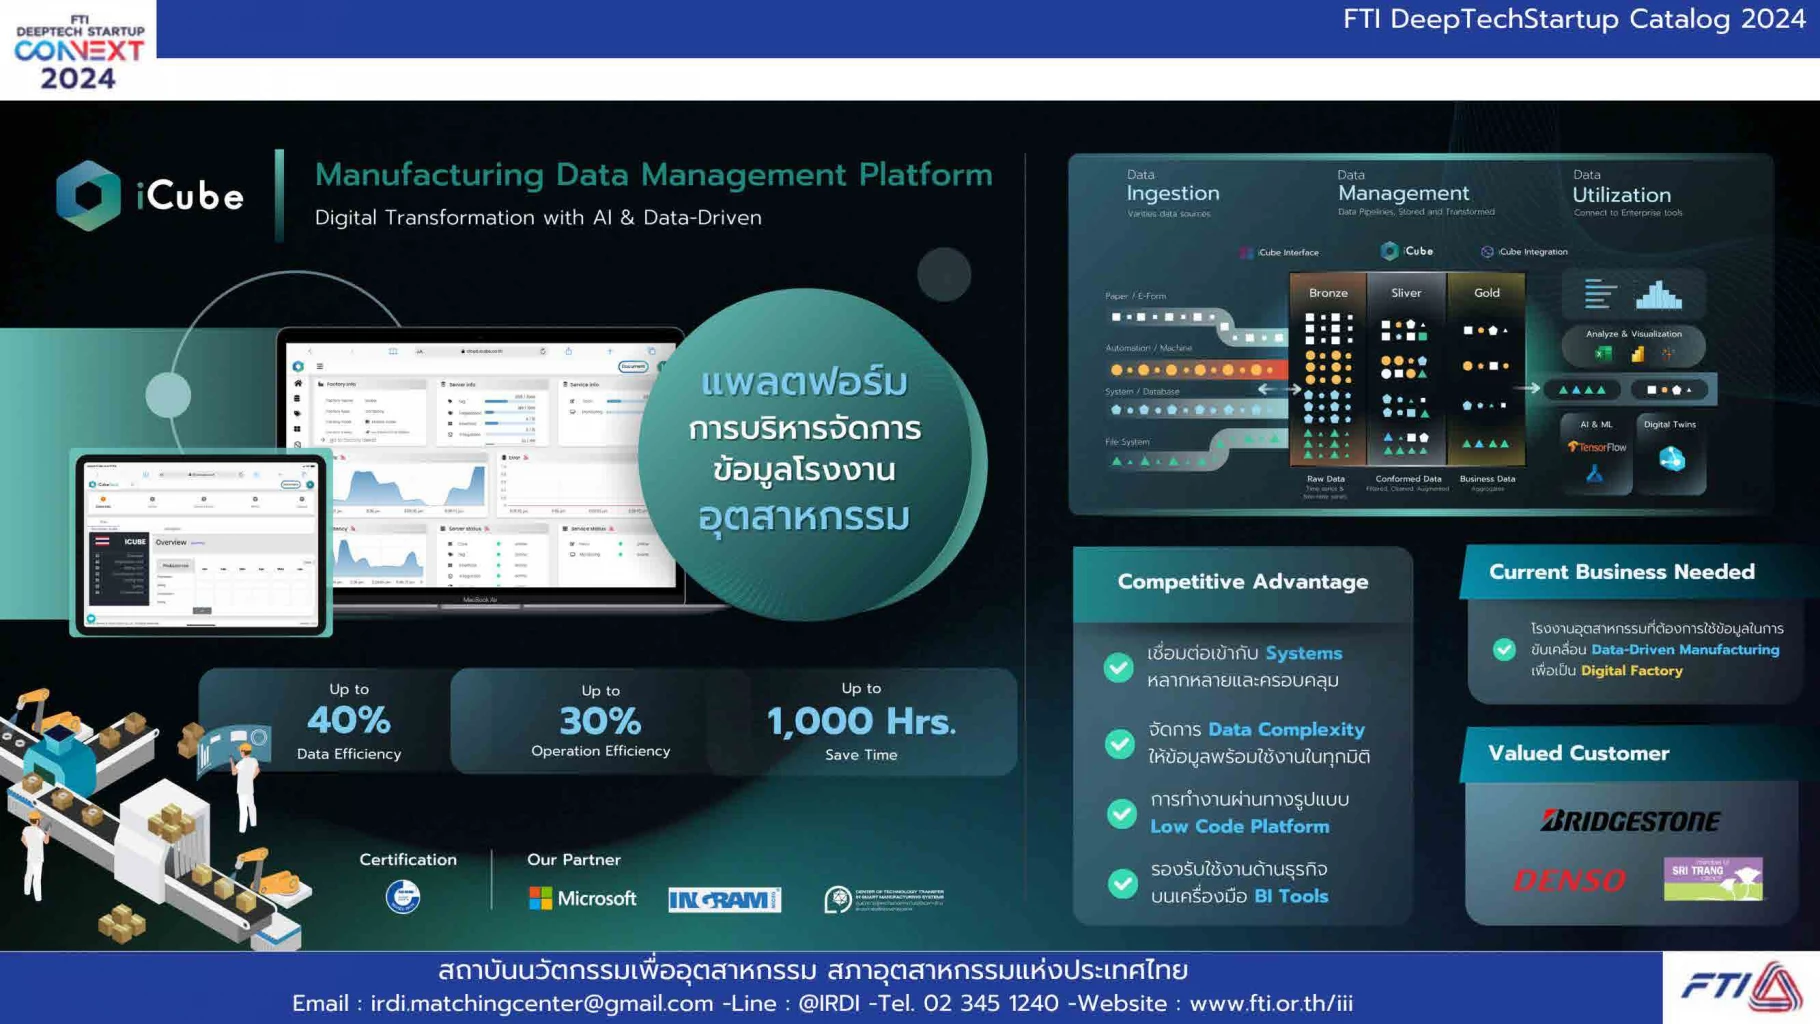Click the green check beside Low Code Platform

click(1121, 813)
